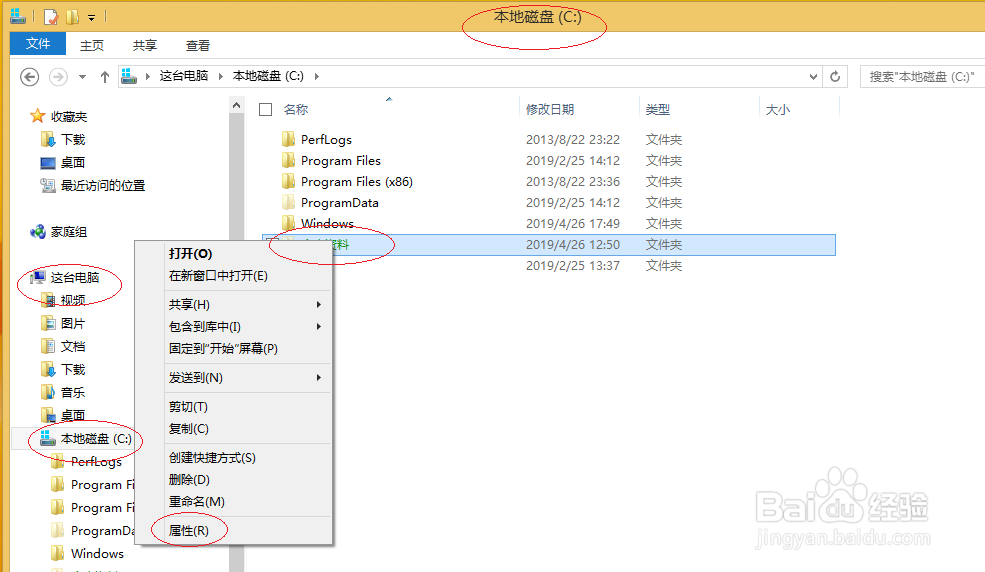Screen dimensions: 985x572
Task: Open the address bar history dropdown
Action: coord(813,77)
